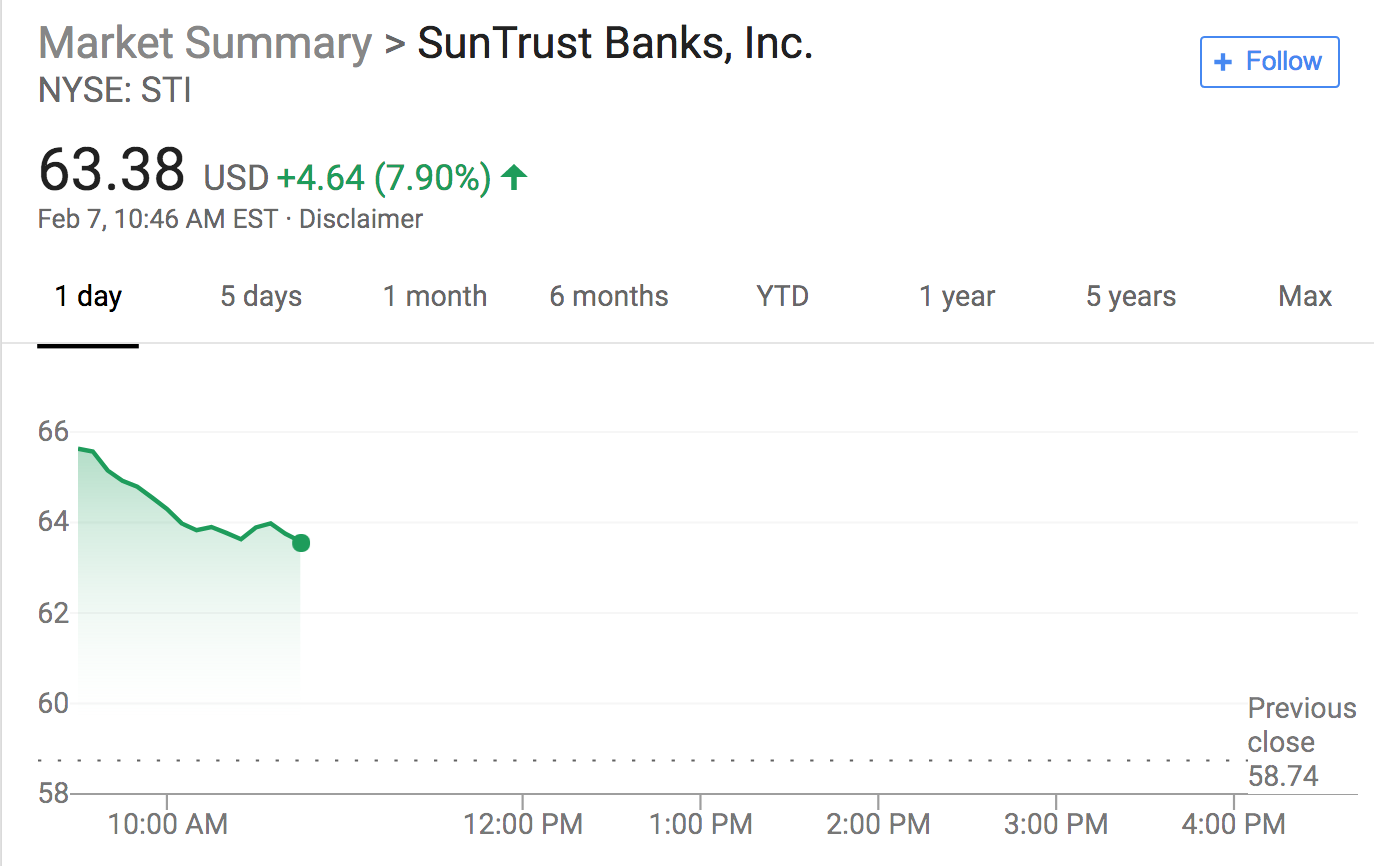Viewport: 1374px width, 866px height.
Task: Switch to the 1 month tab
Action: click(435, 296)
